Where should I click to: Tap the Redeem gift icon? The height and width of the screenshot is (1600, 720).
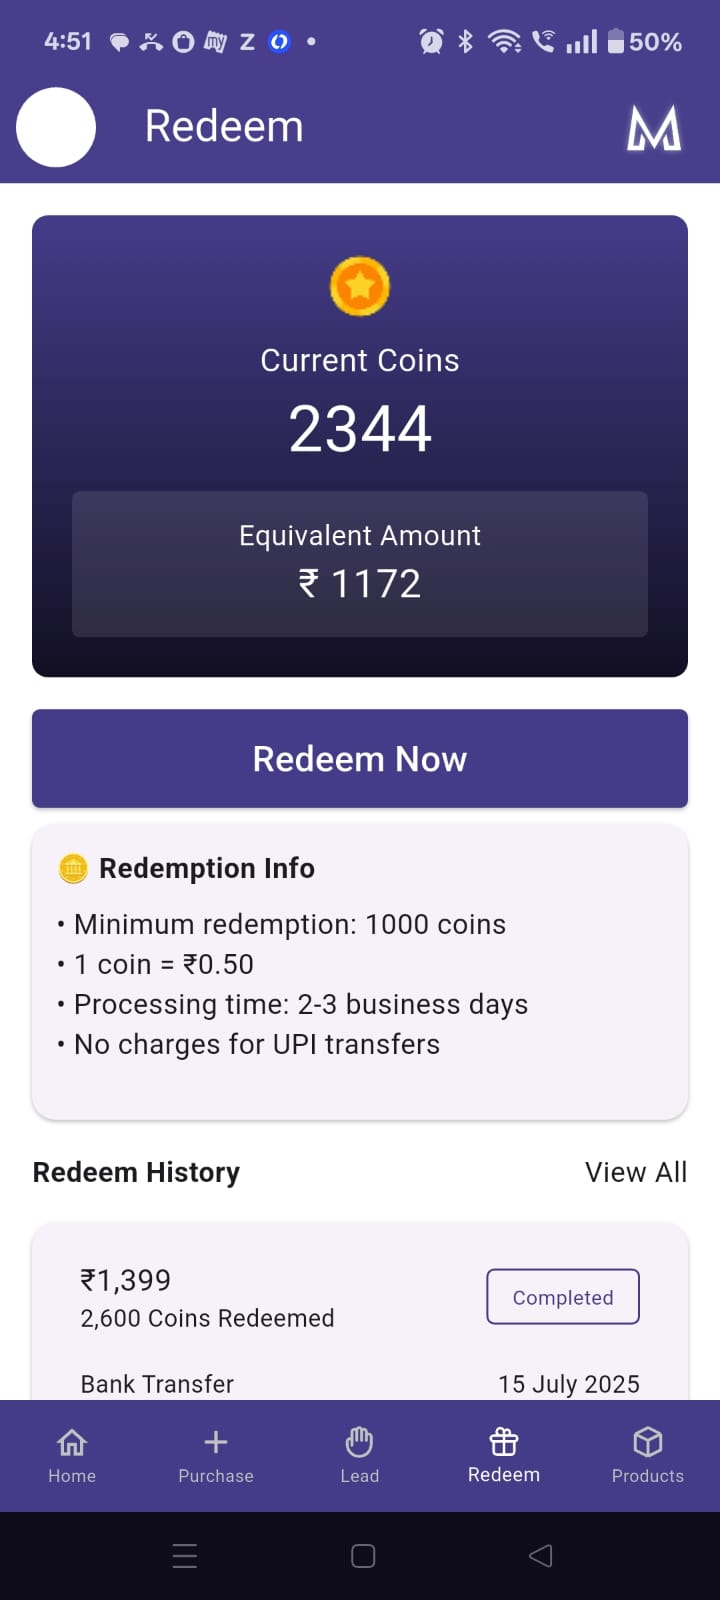[503, 1442]
